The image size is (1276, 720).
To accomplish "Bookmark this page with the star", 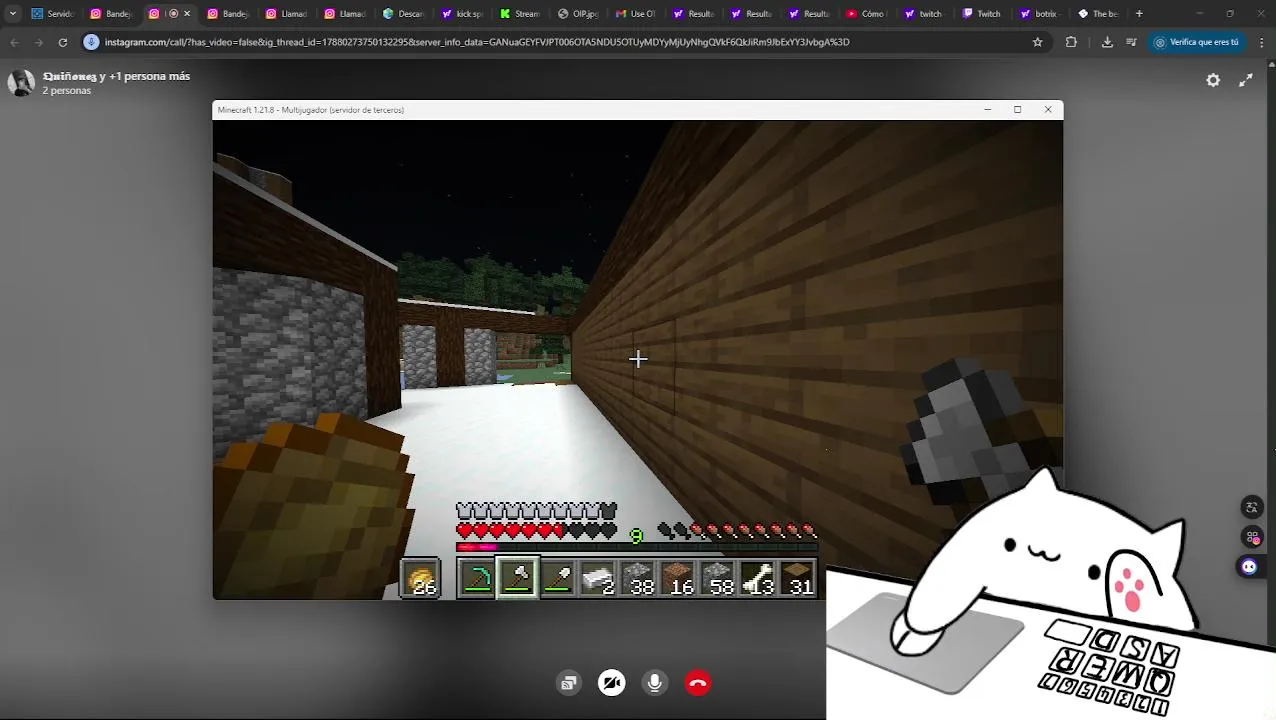I will point(1038,42).
